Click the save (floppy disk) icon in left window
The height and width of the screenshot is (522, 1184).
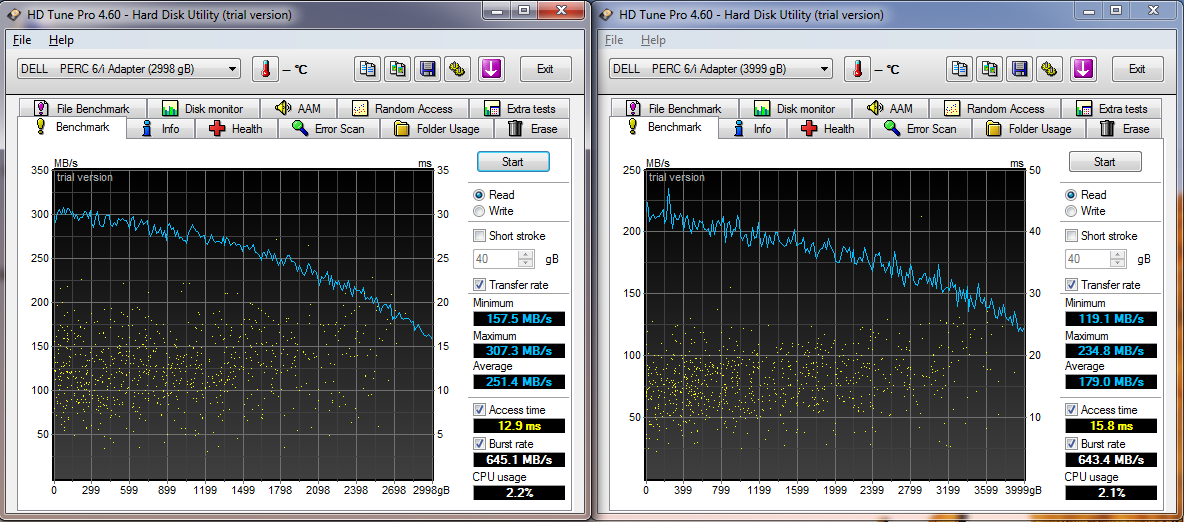pyautogui.click(x=427, y=69)
